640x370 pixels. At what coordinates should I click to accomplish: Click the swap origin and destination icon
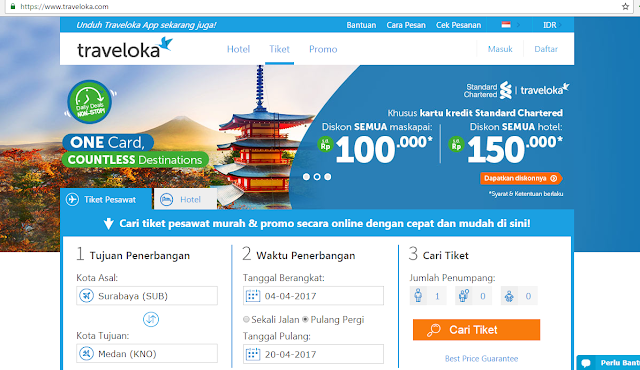pos(151,319)
